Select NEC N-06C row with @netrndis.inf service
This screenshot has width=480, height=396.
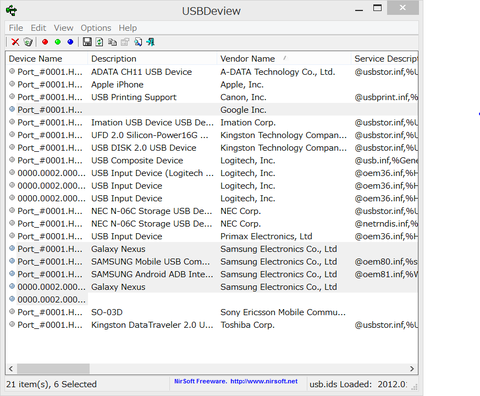click(x=212, y=224)
